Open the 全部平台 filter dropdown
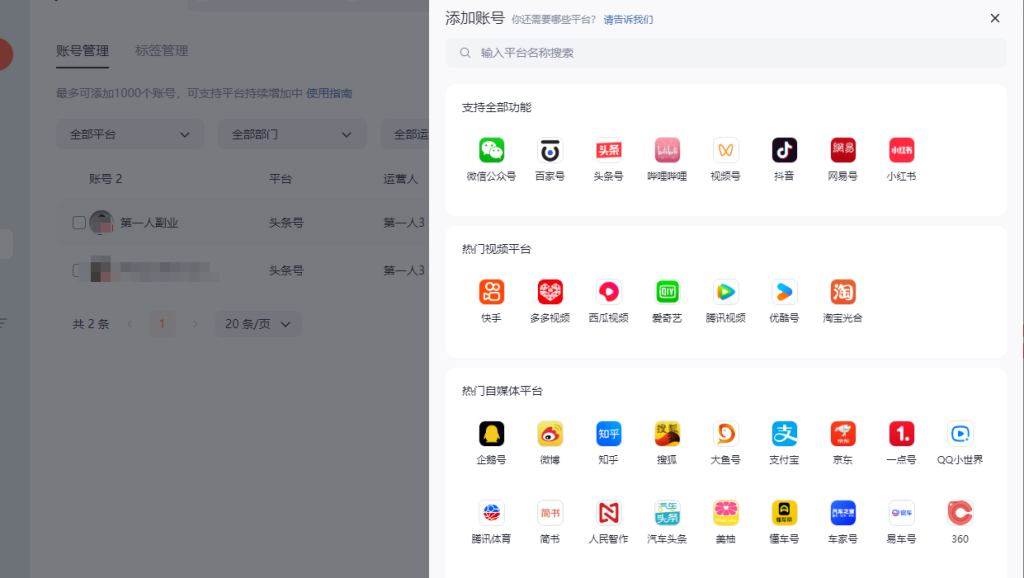 (129, 134)
